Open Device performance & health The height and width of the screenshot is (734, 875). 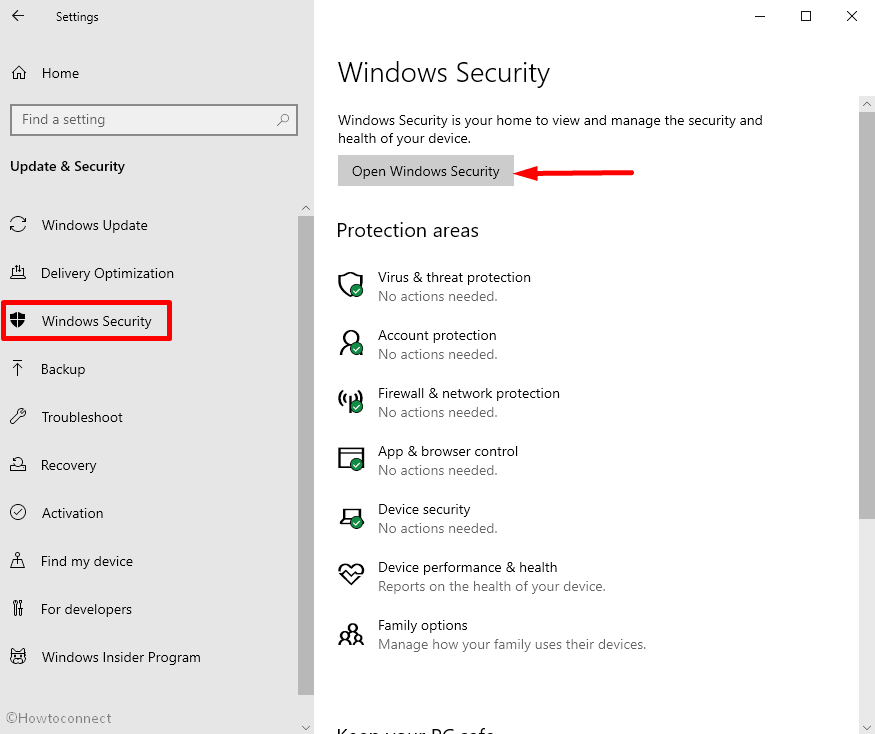coord(468,568)
